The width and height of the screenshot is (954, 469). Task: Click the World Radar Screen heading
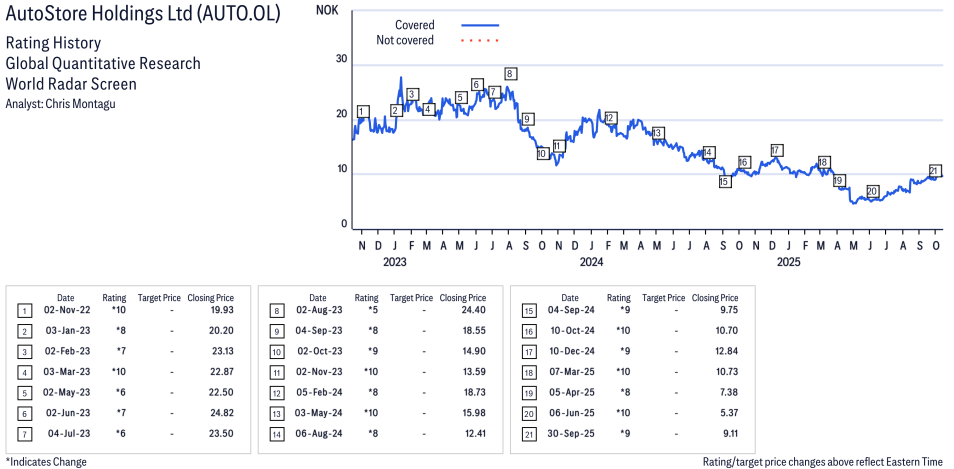[71, 84]
